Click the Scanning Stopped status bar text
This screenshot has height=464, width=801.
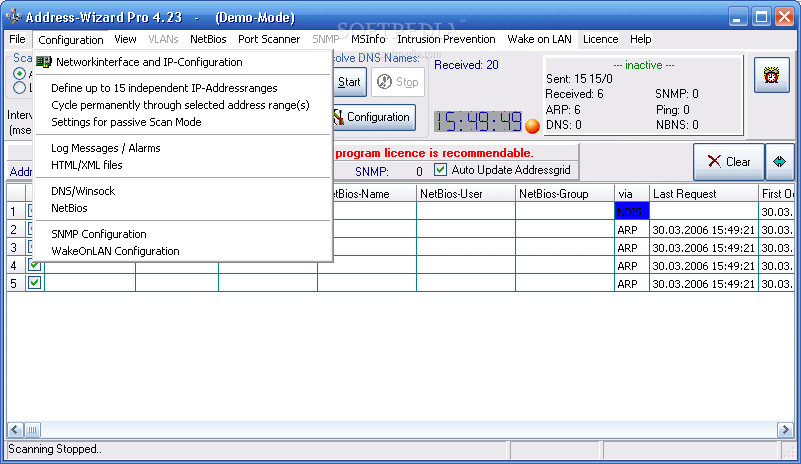[55, 449]
